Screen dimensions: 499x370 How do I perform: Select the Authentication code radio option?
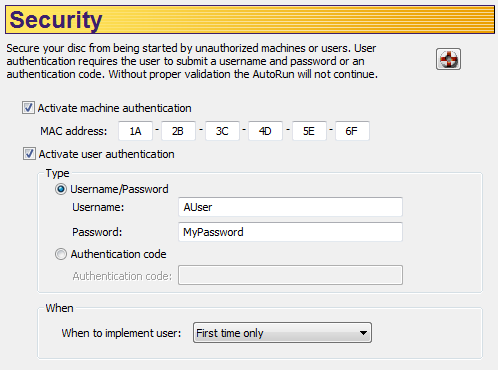pos(61,254)
